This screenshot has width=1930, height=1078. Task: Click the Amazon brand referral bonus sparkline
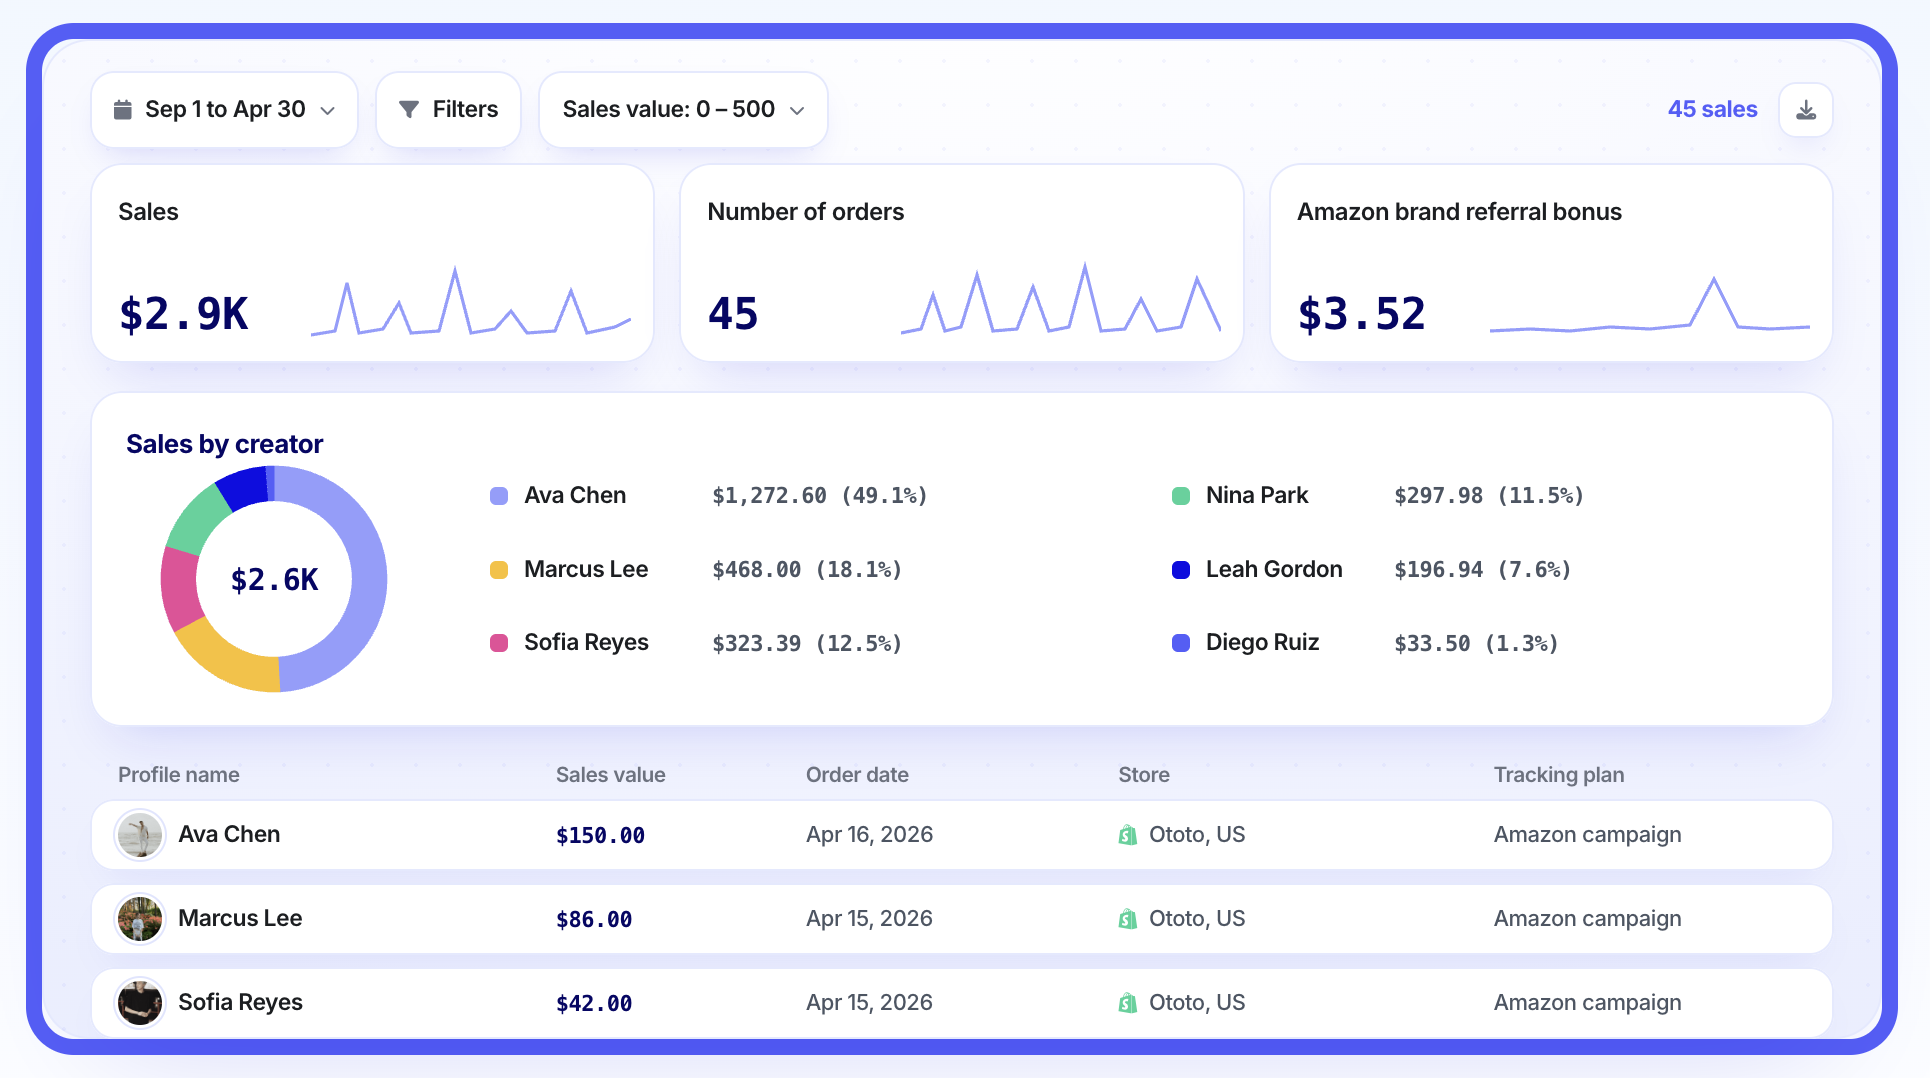point(1650,304)
